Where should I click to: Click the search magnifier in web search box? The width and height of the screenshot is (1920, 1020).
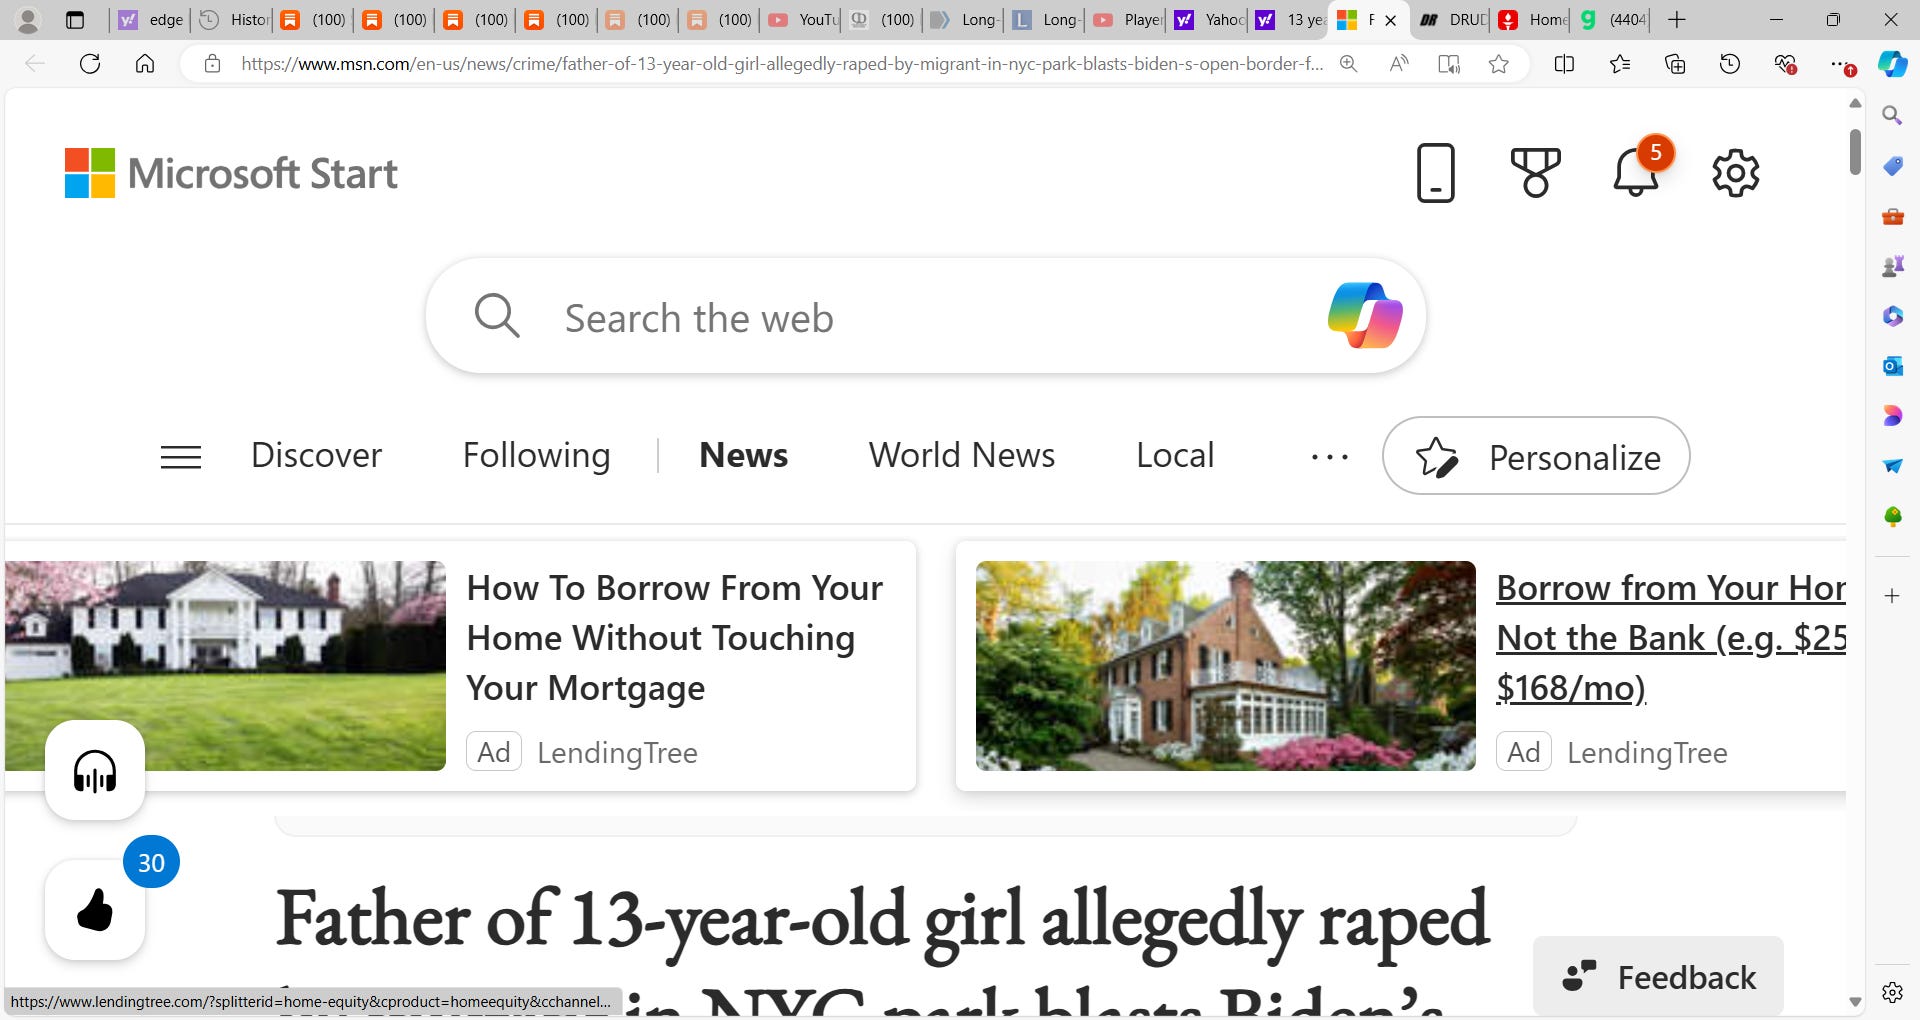click(497, 316)
